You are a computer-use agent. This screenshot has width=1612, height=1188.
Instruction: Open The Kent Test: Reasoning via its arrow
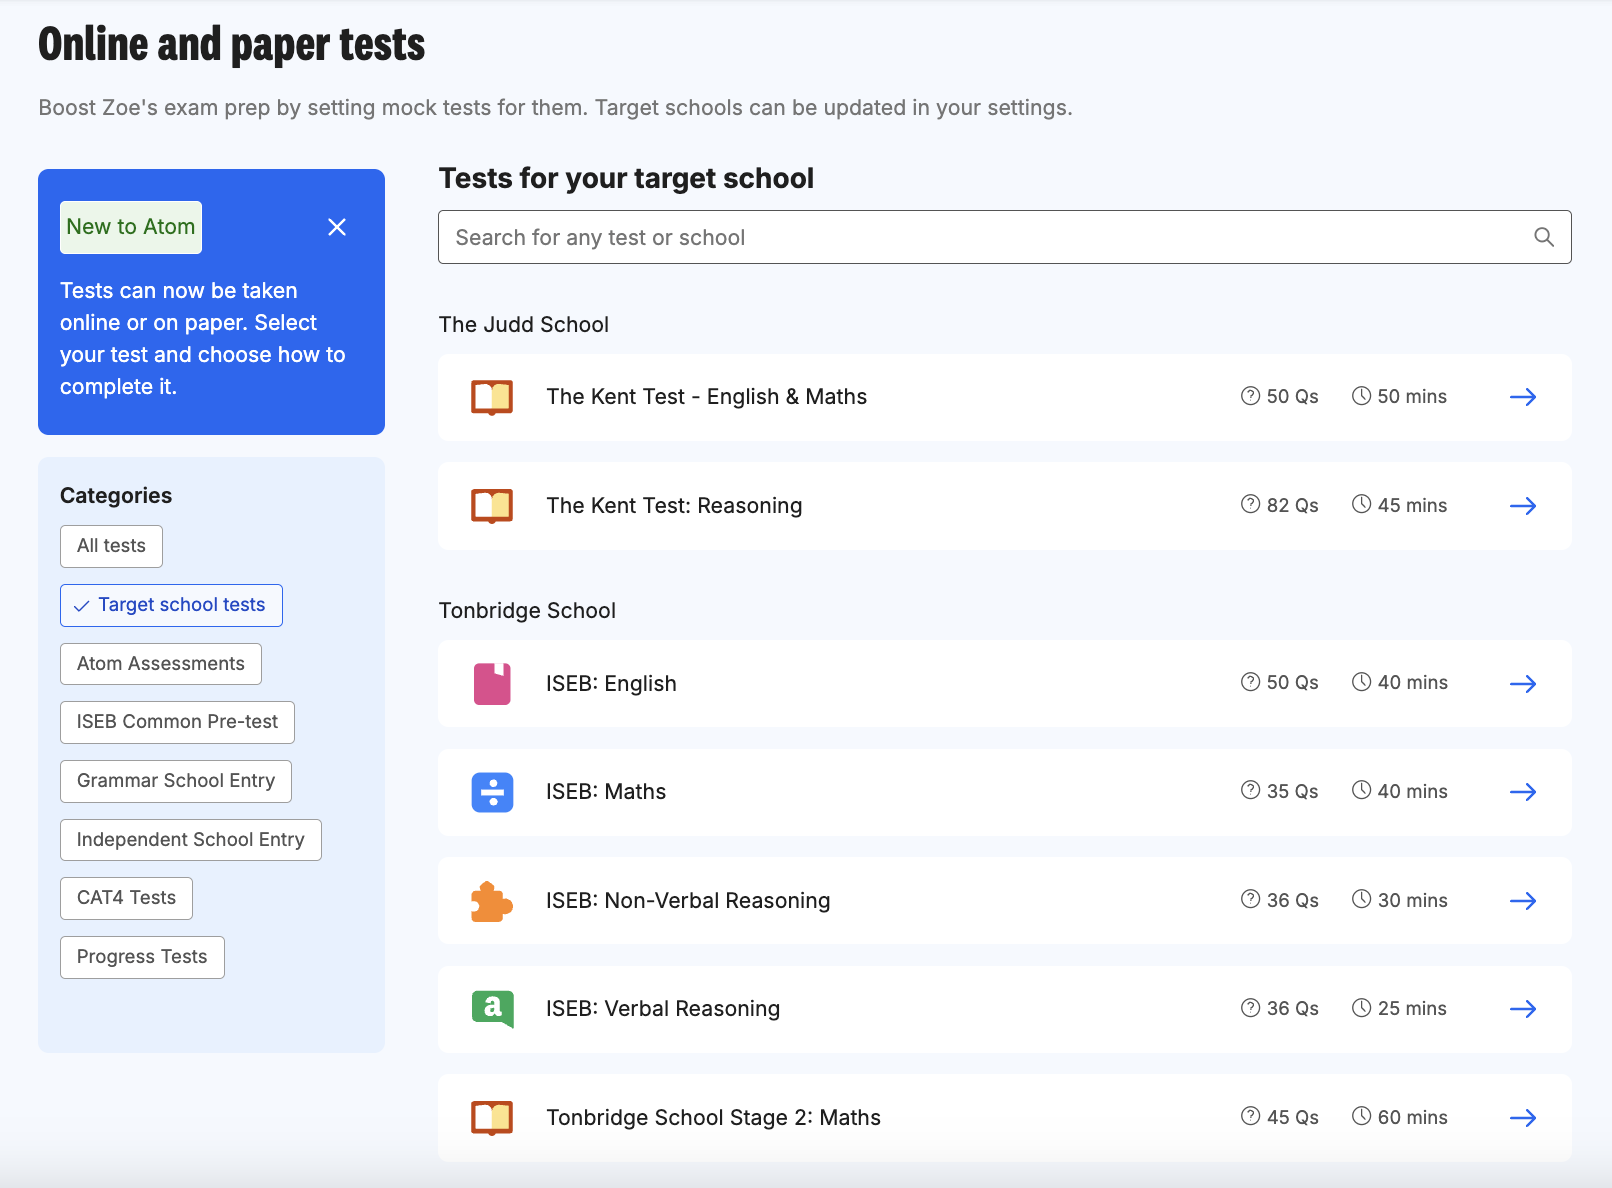(x=1523, y=506)
